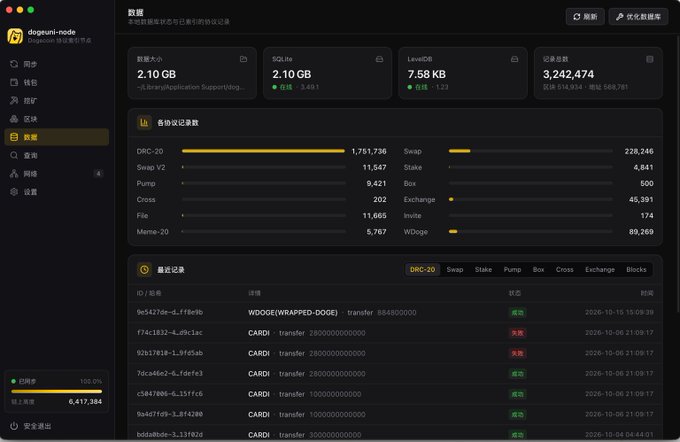Open the 网络 network icon in sidebar

pos(14,174)
